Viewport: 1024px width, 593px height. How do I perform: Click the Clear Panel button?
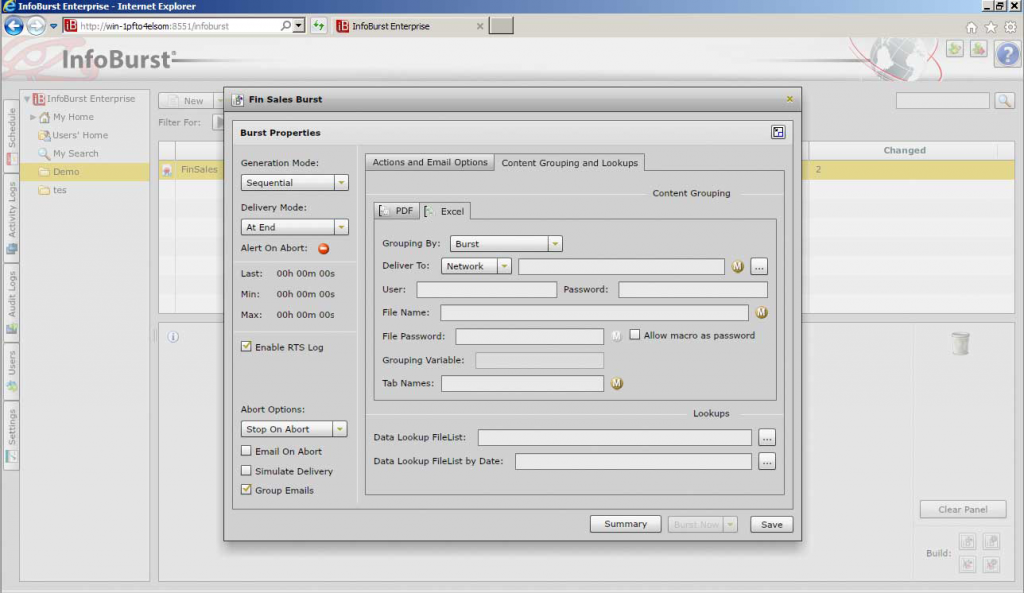point(963,509)
